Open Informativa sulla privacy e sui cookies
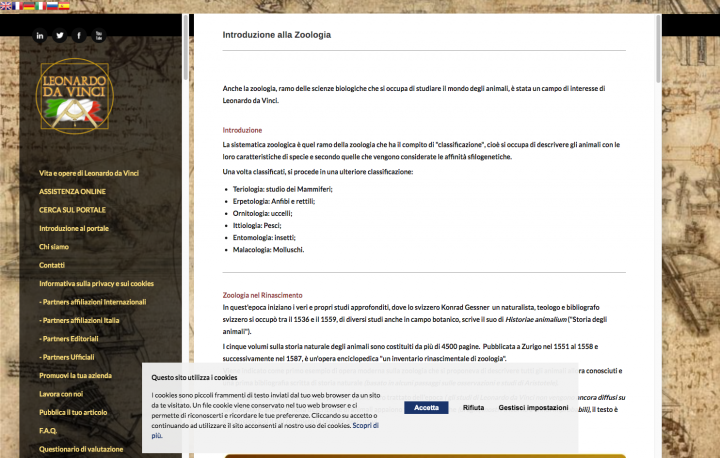 [x=96, y=283]
